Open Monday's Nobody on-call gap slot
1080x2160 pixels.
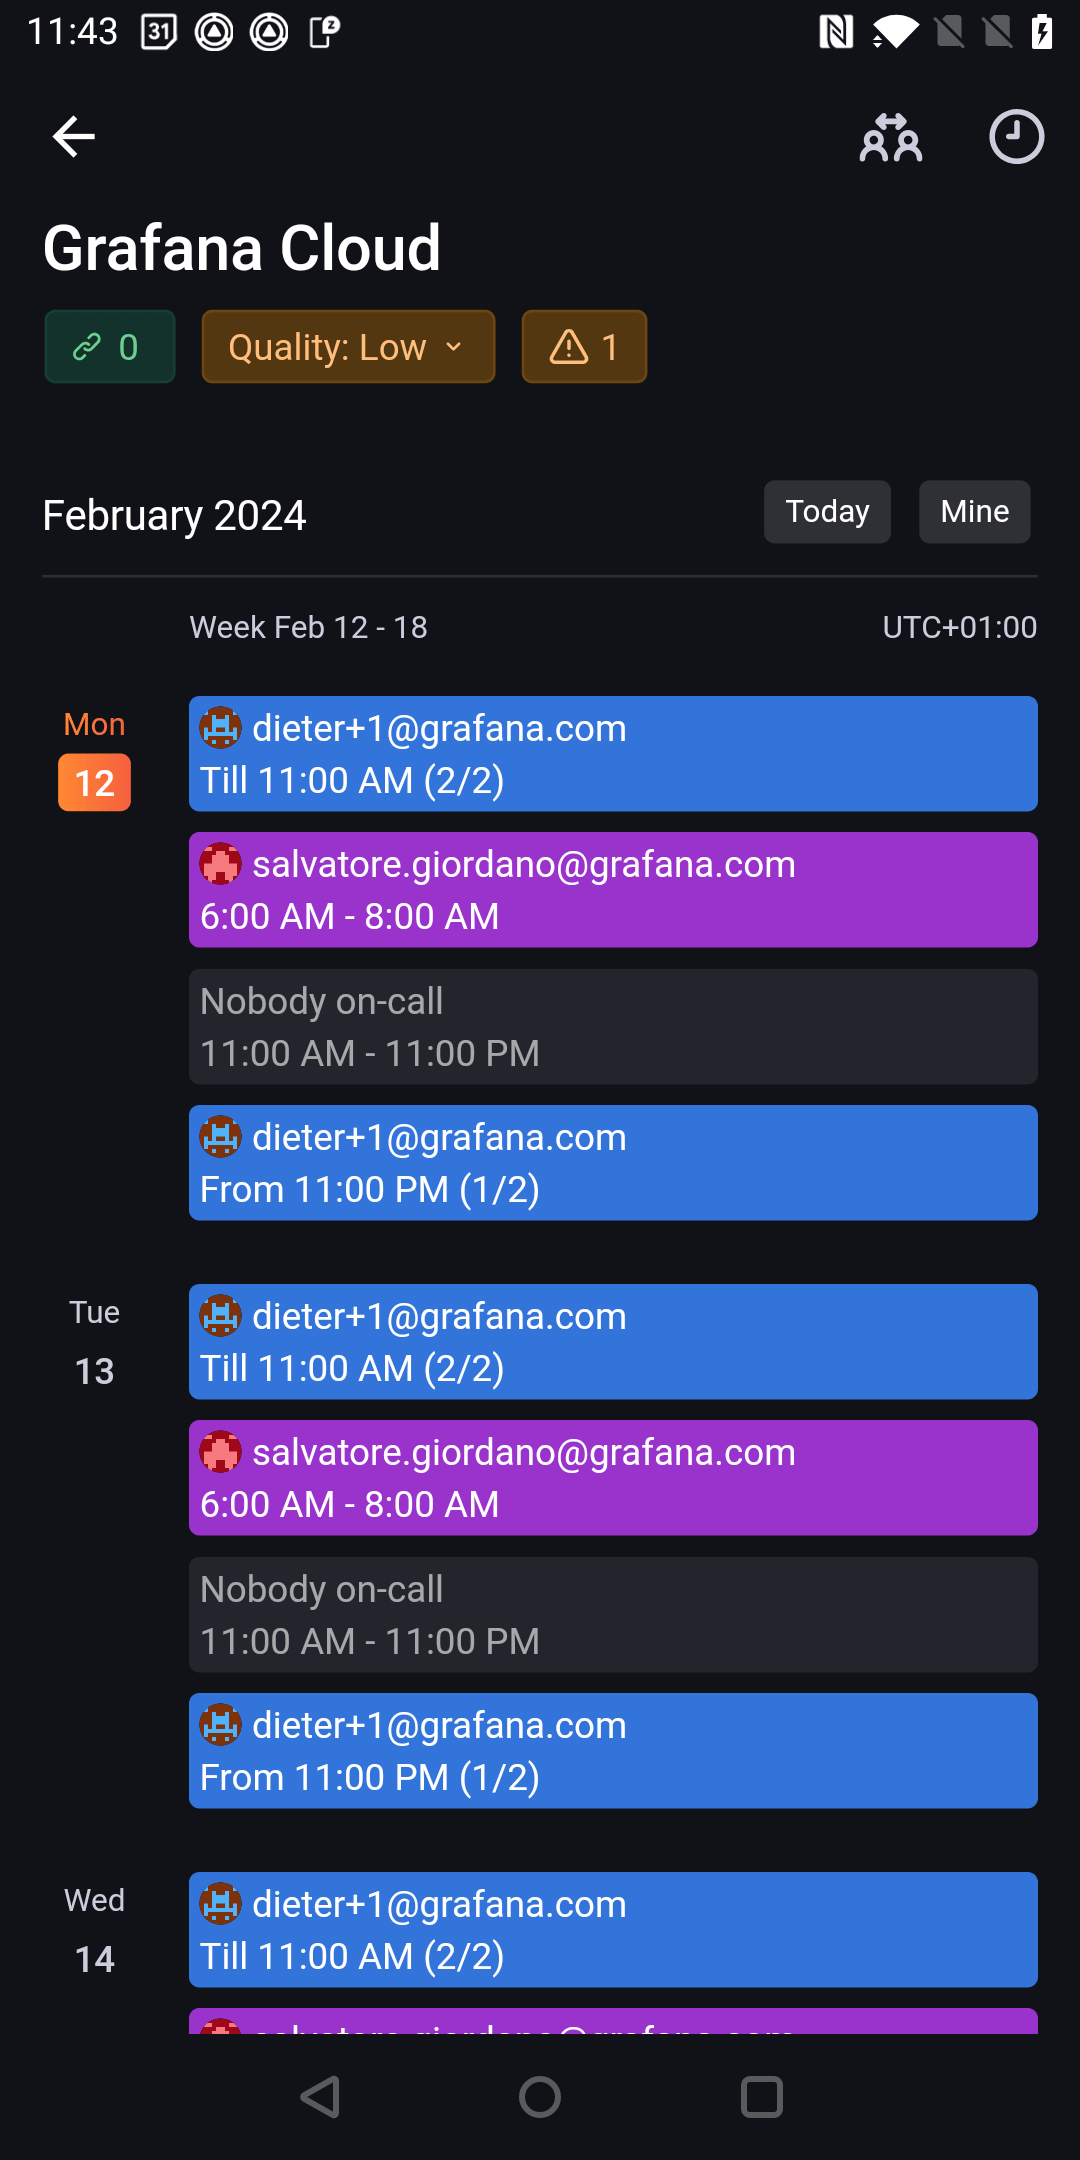(x=613, y=1027)
